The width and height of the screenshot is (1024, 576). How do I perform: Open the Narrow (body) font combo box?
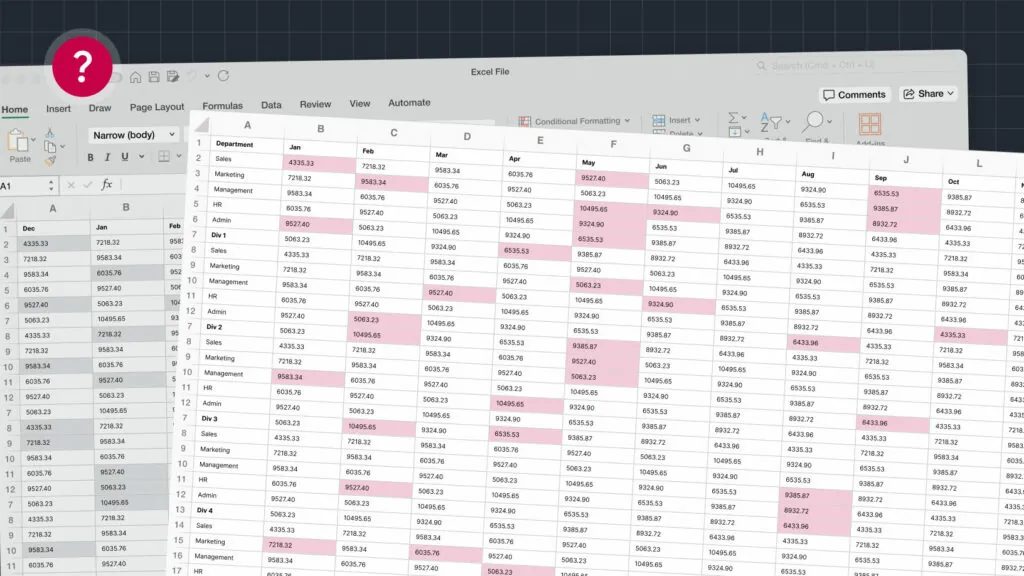134,135
